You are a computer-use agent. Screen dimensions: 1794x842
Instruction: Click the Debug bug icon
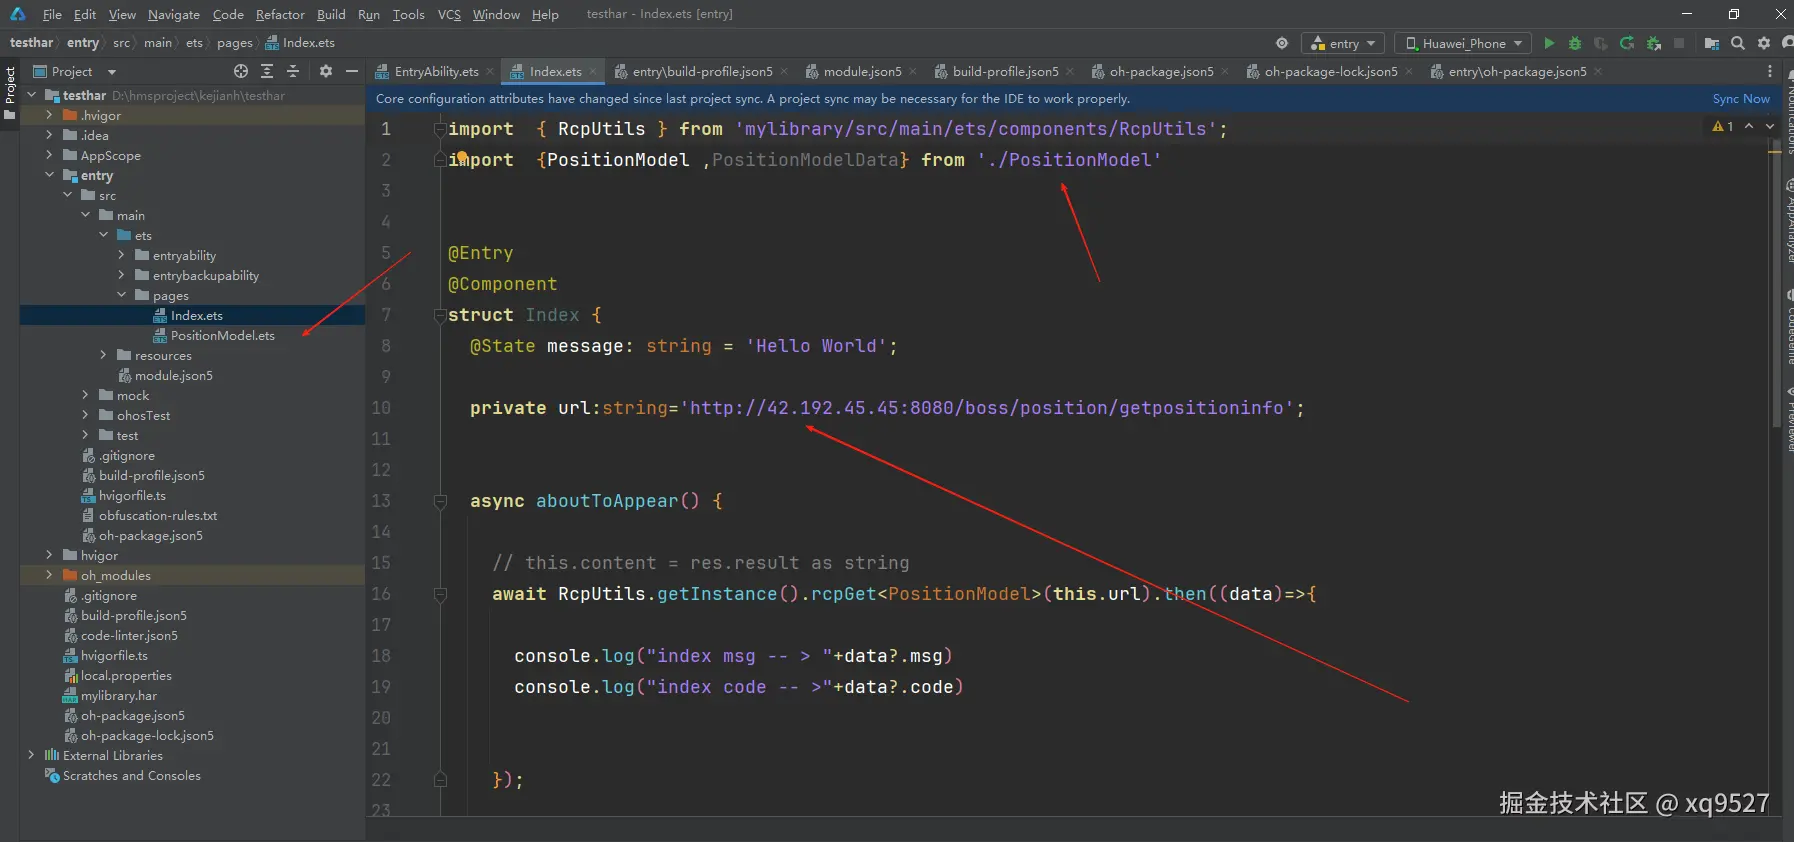pos(1575,43)
